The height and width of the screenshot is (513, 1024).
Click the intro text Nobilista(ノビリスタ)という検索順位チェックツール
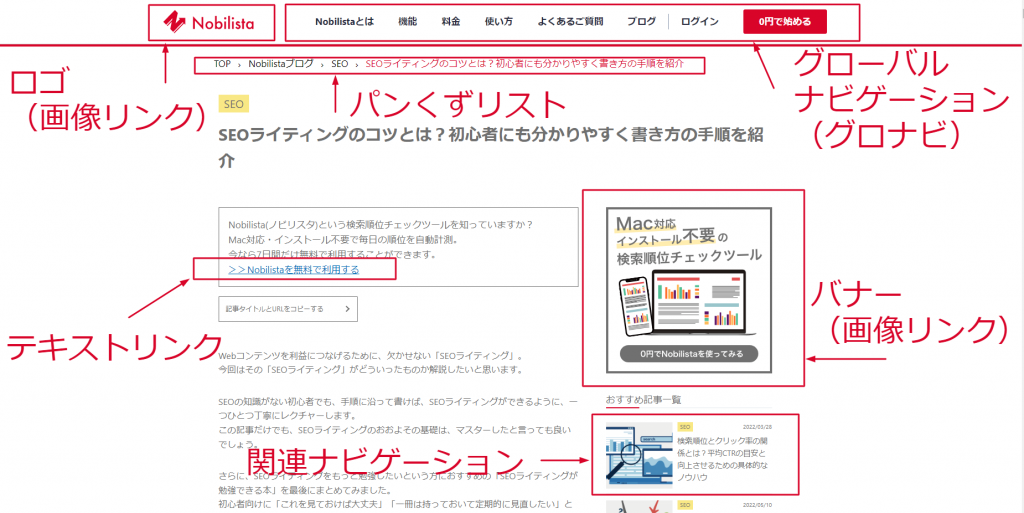tap(381, 225)
